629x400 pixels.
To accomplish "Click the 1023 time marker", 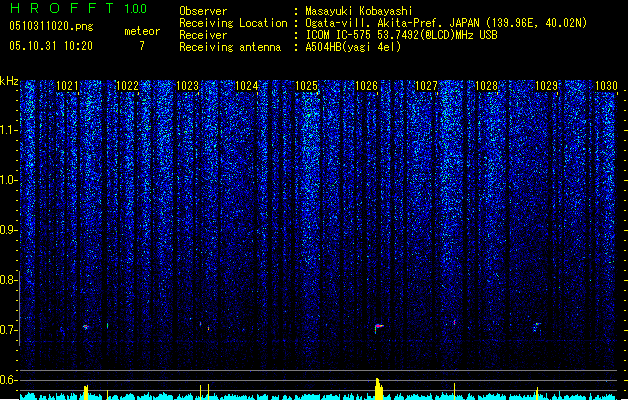I will coord(187,86).
